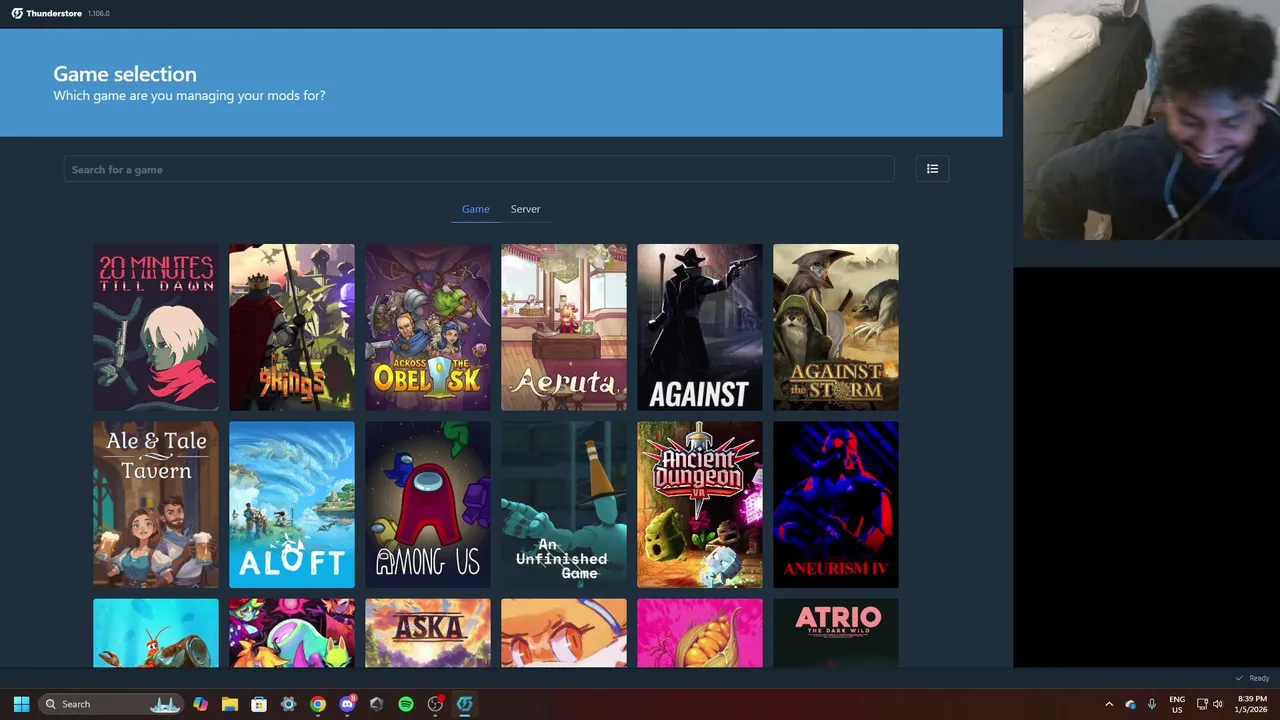
Task: Click the OneDrive cloud tray icon
Action: [1130, 704]
